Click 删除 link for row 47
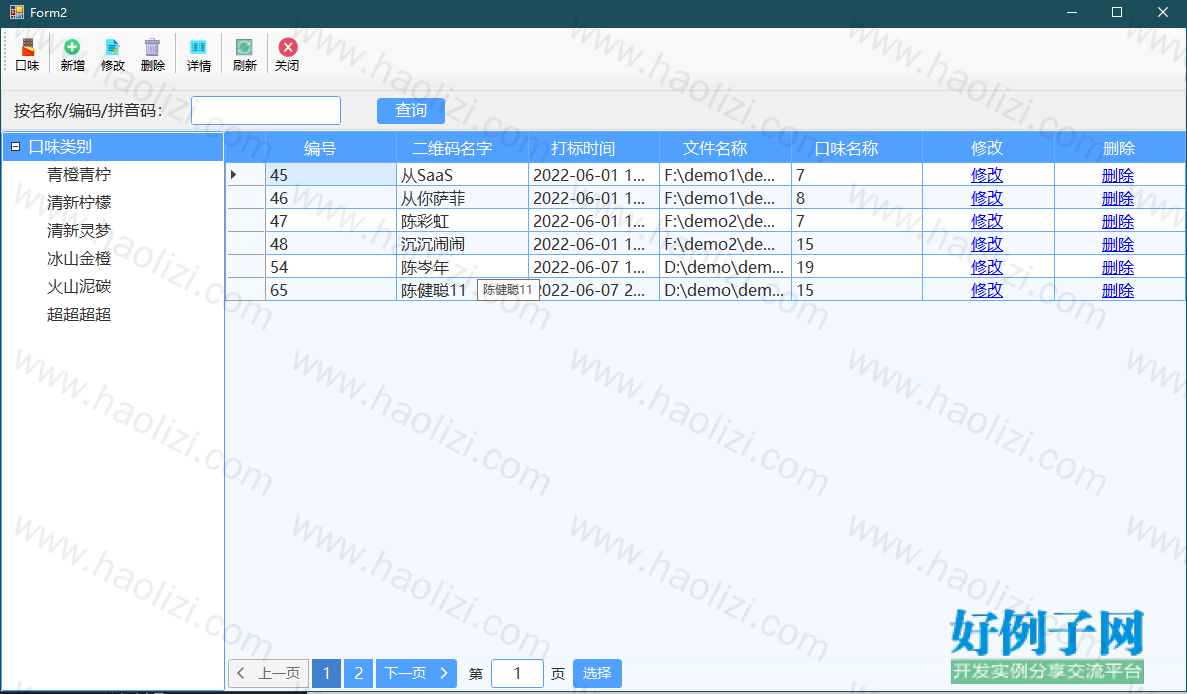 1117,221
